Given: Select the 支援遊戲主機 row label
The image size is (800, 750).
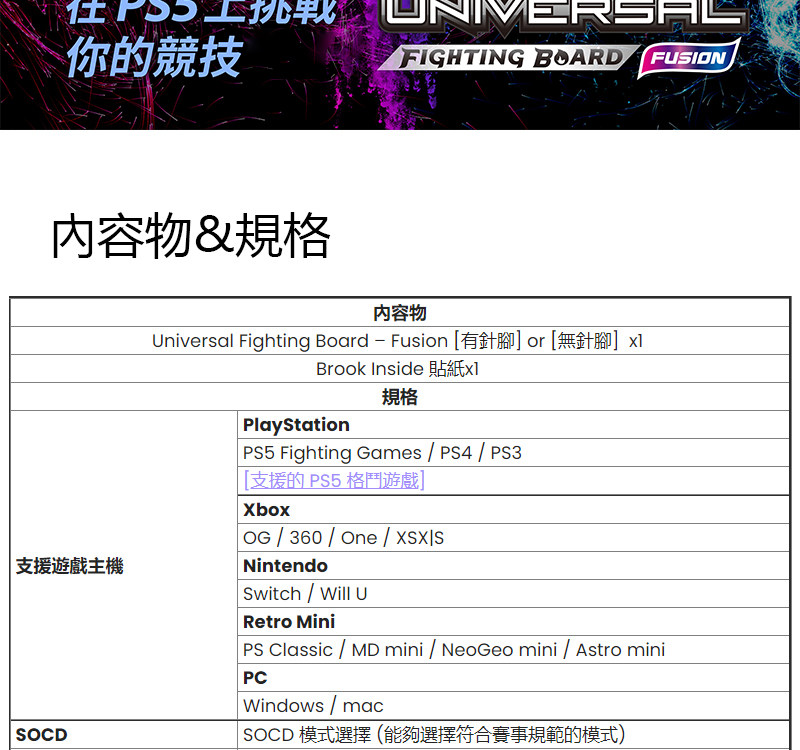Looking at the screenshot, I should click(69, 566).
